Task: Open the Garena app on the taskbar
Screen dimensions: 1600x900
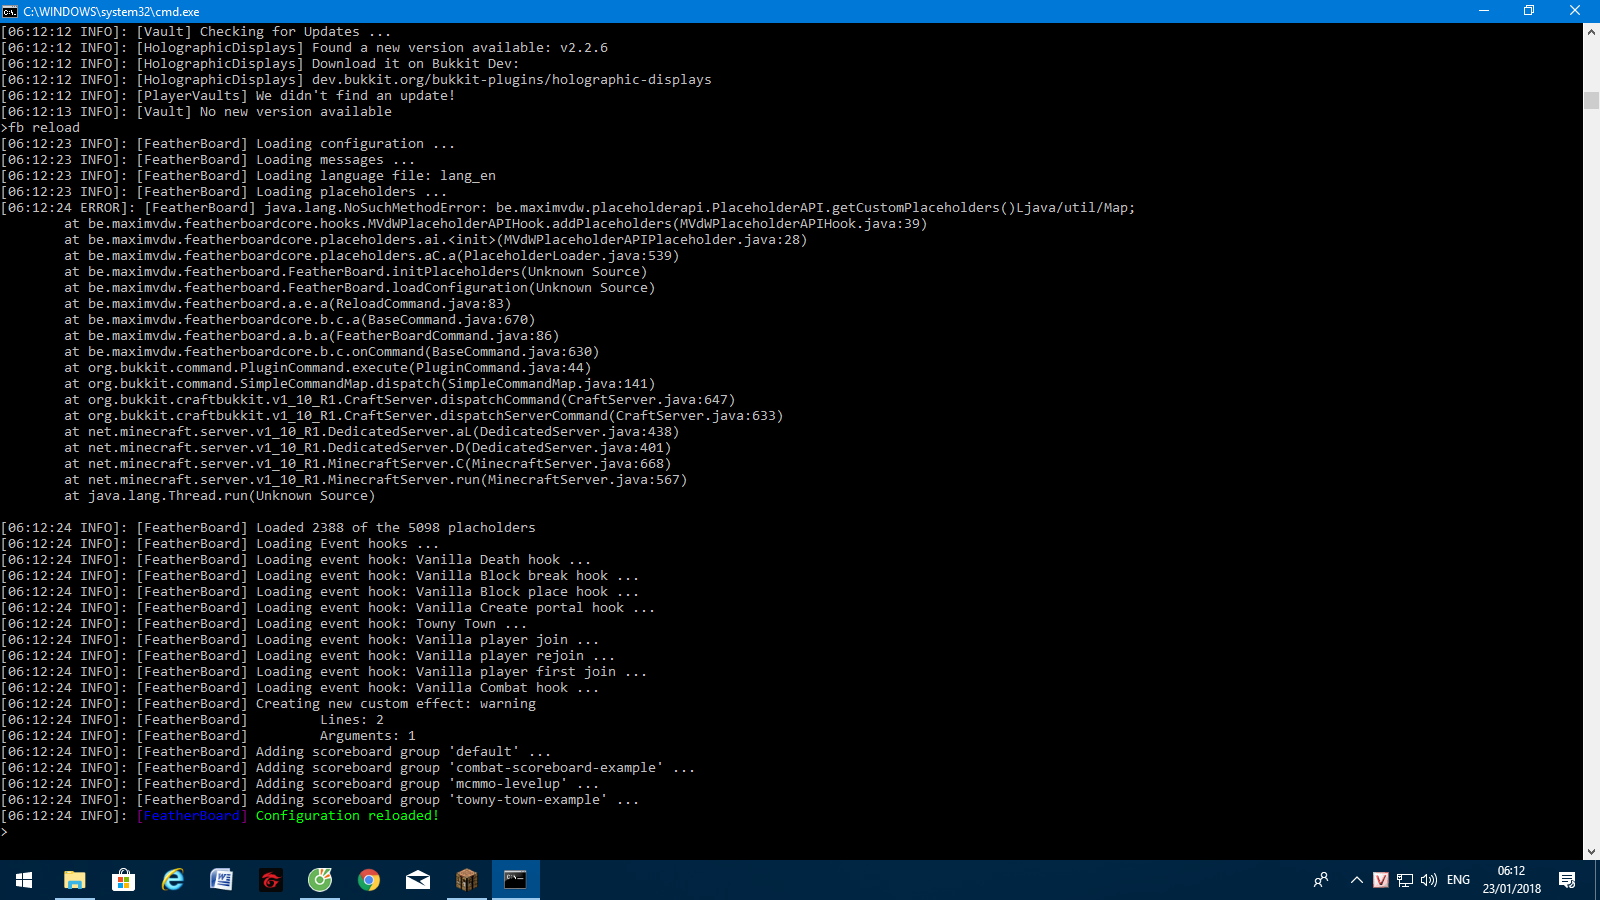Action: (x=270, y=880)
